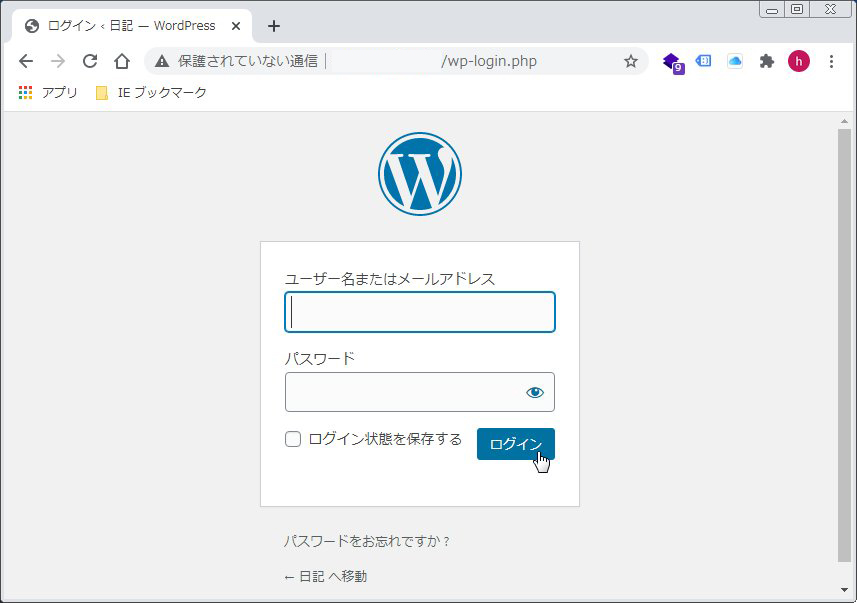Viewport: 857px width, 603px height.
Task: Click the WordPress logo
Action: pos(420,174)
